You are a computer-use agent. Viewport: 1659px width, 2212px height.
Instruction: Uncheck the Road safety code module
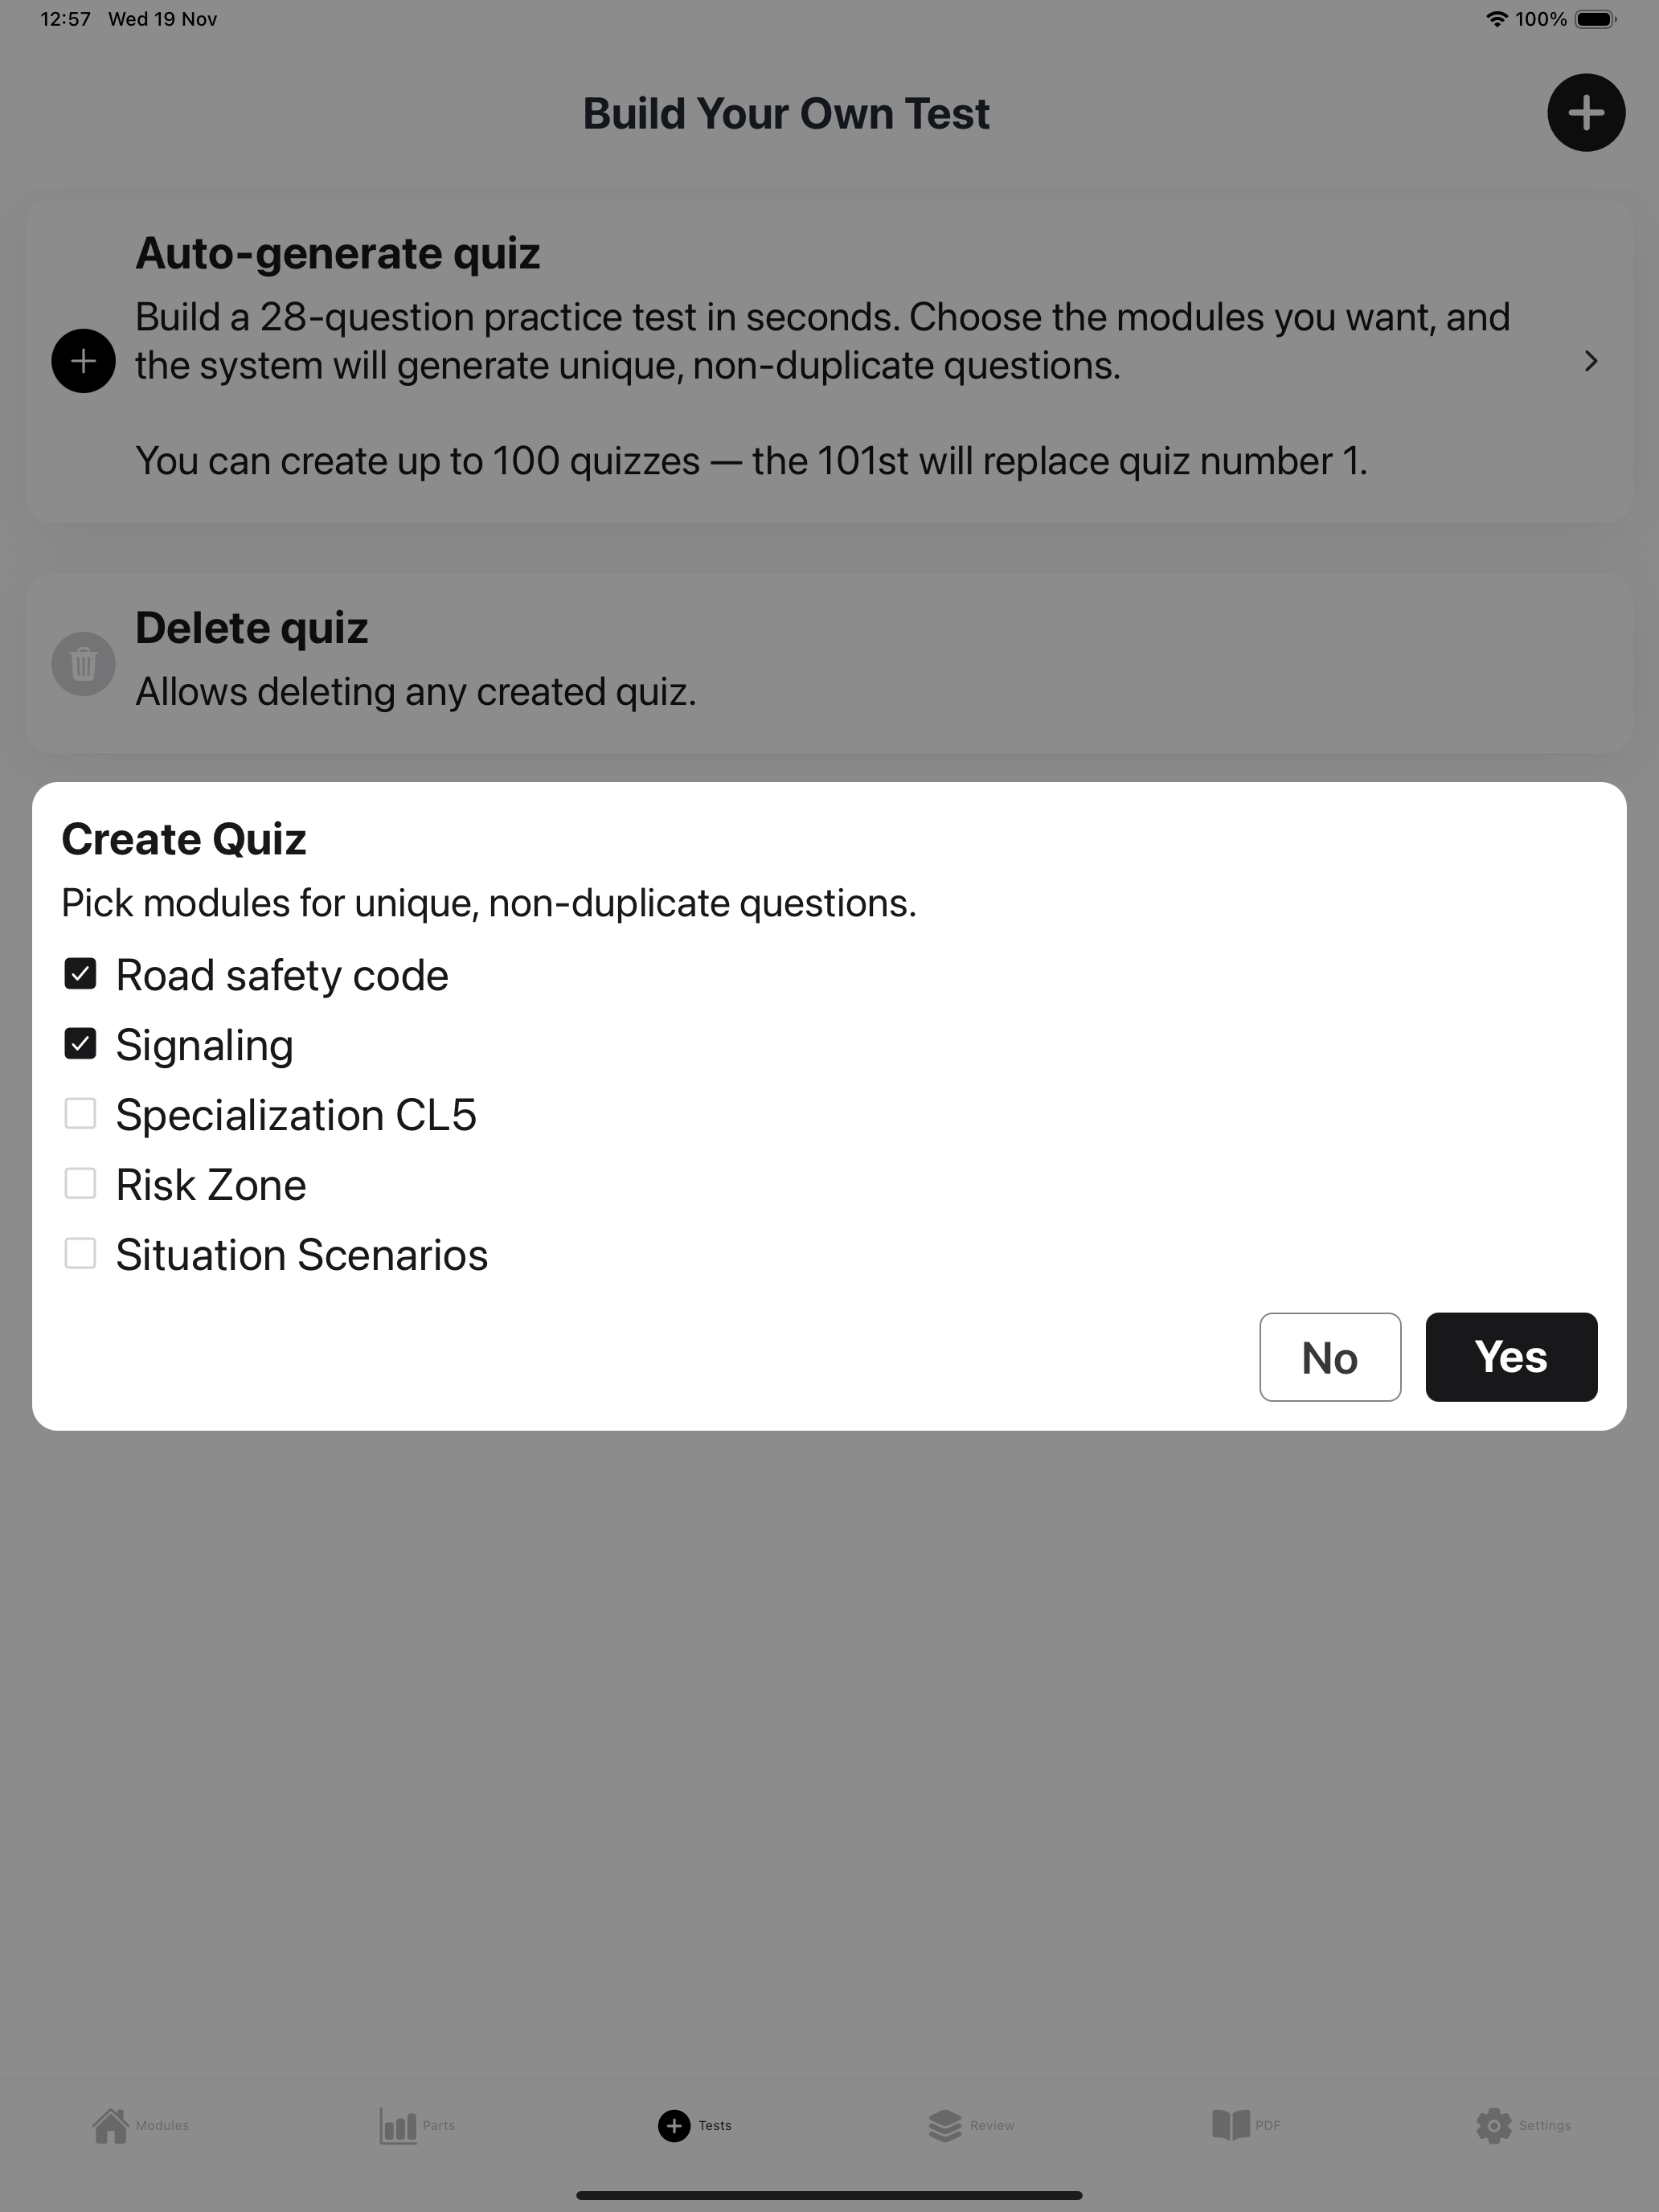click(x=81, y=973)
